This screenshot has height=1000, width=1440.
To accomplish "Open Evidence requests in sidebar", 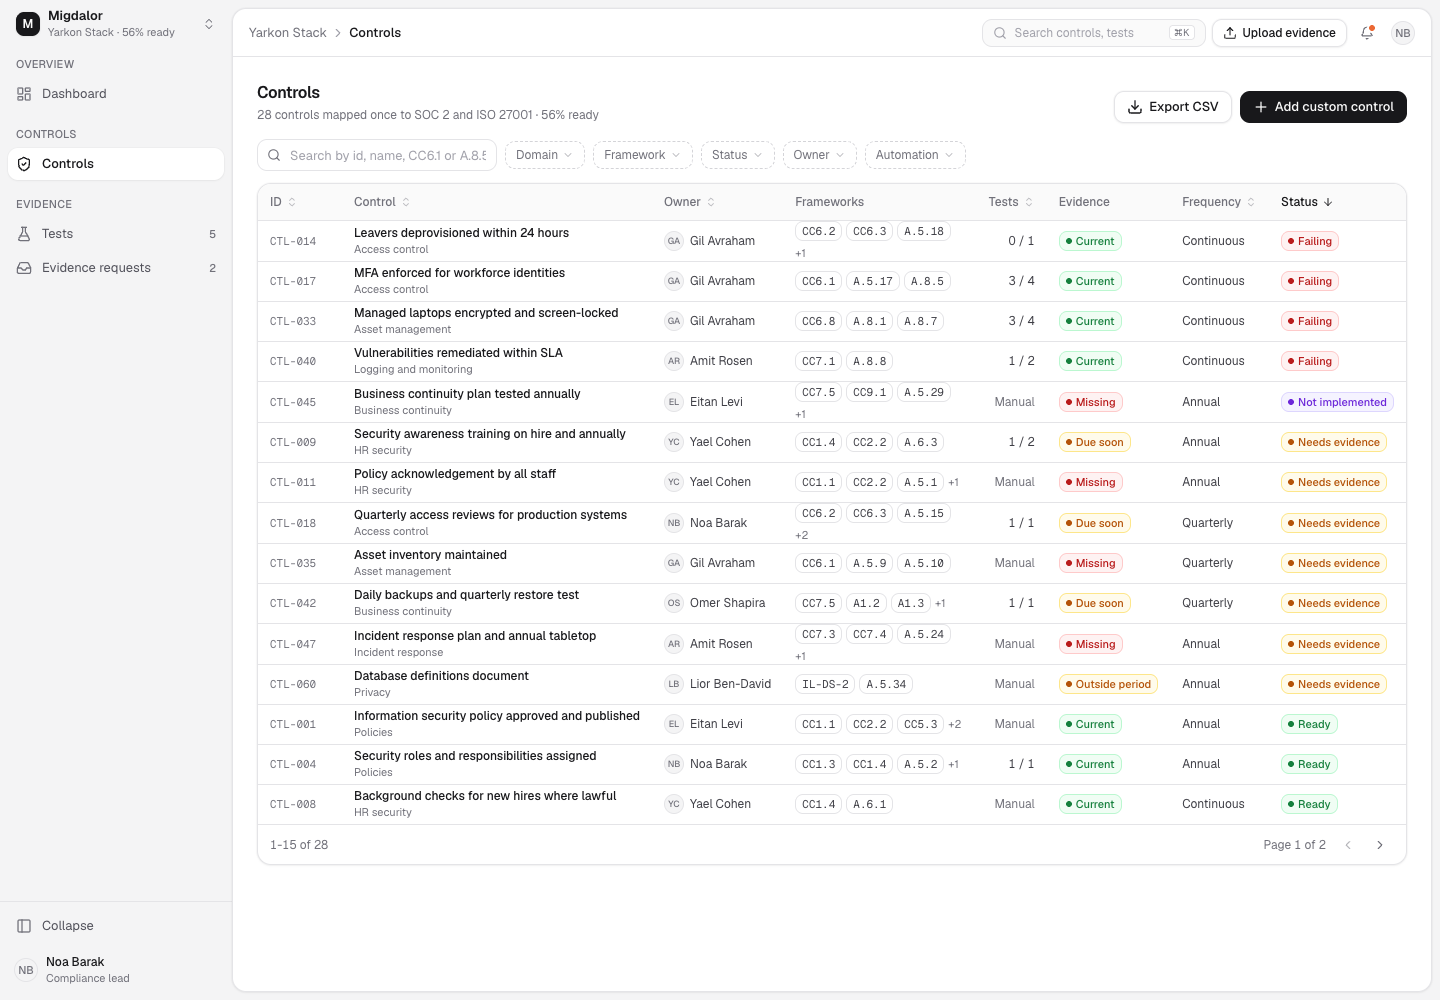I will coord(116,268).
